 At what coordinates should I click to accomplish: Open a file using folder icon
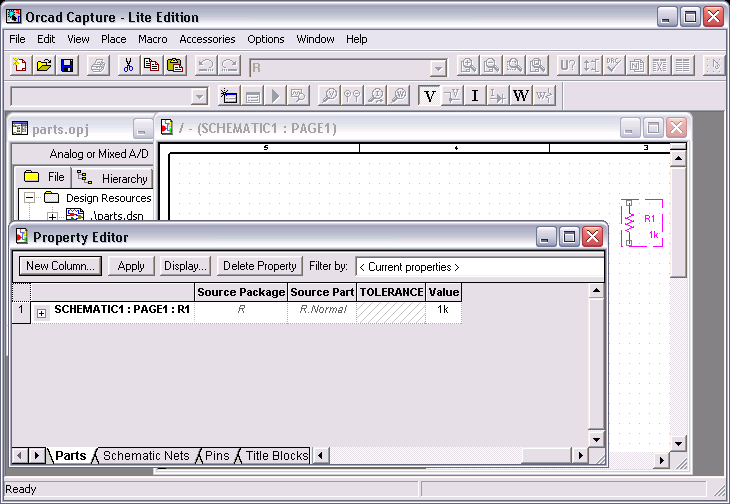(x=44, y=66)
